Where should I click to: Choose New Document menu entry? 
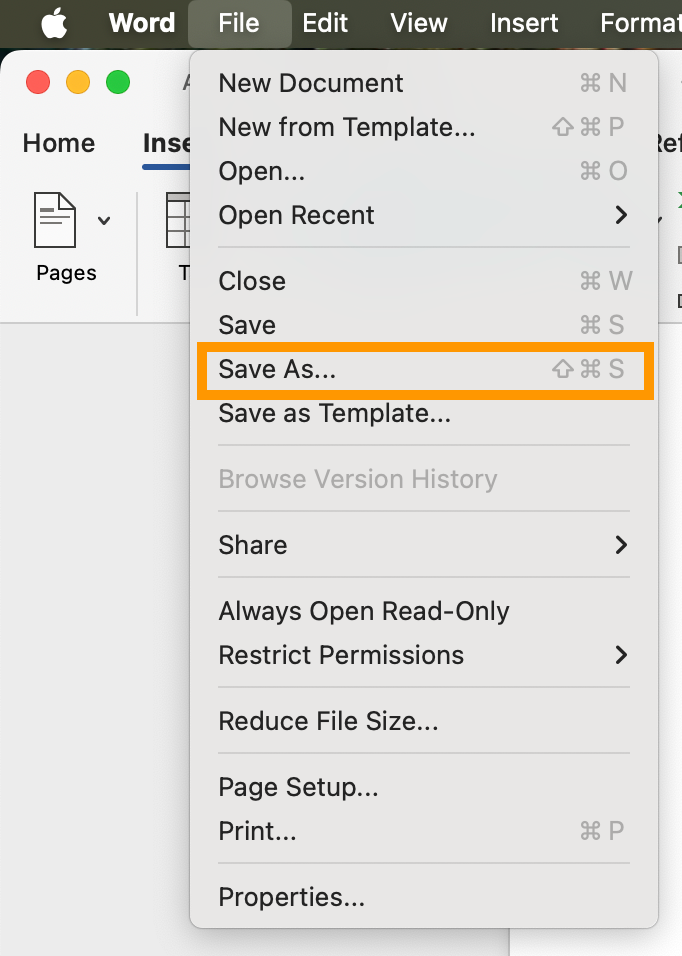pyautogui.click(x=311, y=83)
